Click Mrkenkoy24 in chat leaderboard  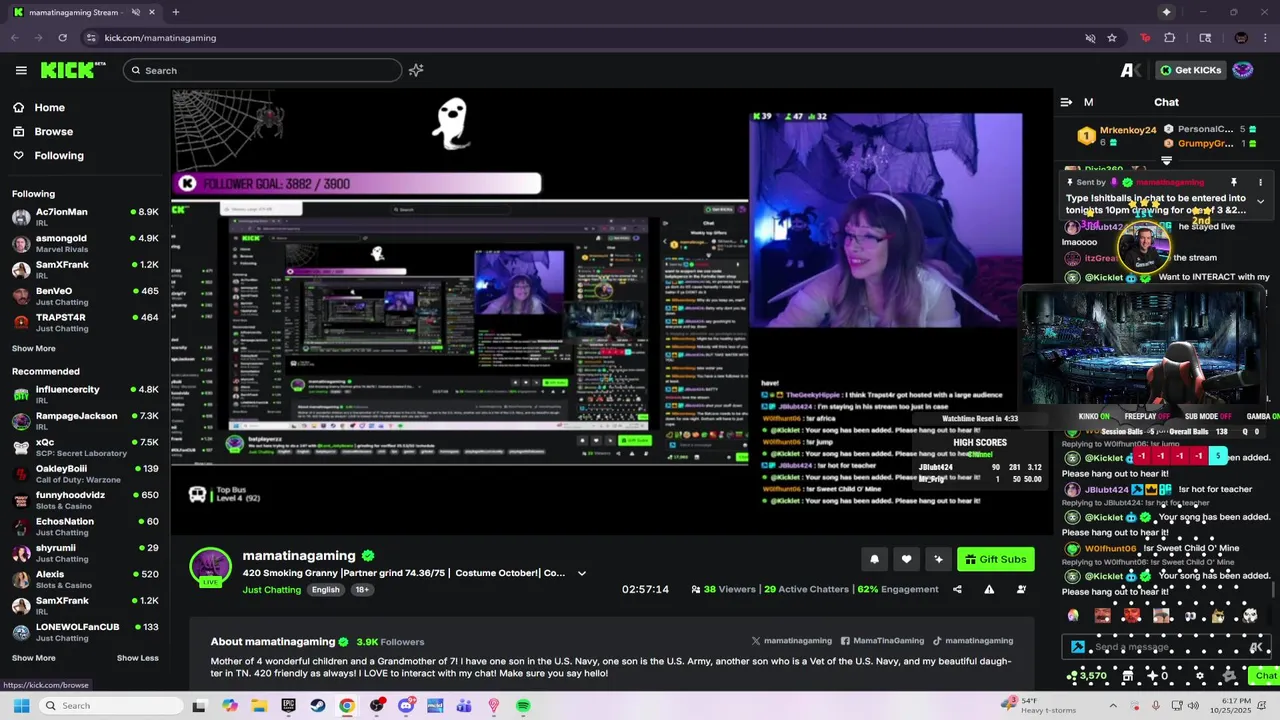(x=1128, y=130)
